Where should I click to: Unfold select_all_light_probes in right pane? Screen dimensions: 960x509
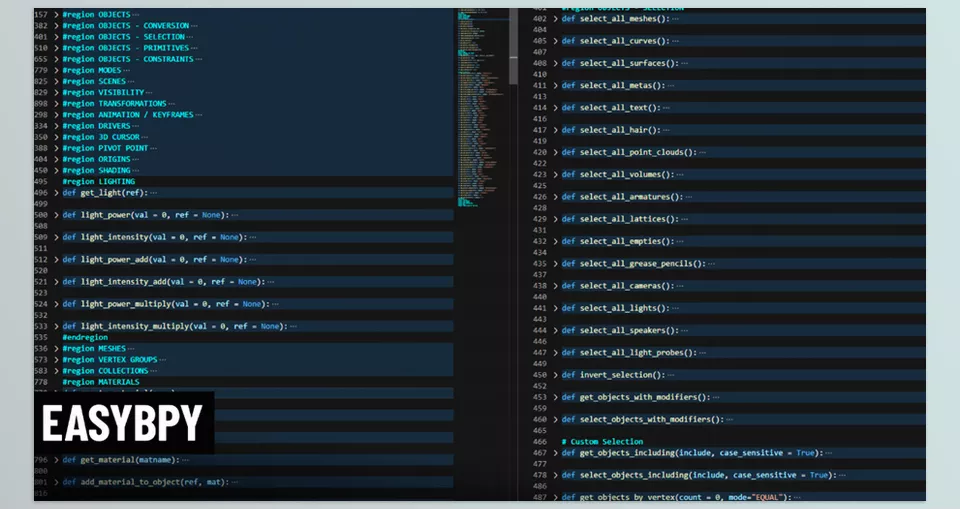pos(556,353)
